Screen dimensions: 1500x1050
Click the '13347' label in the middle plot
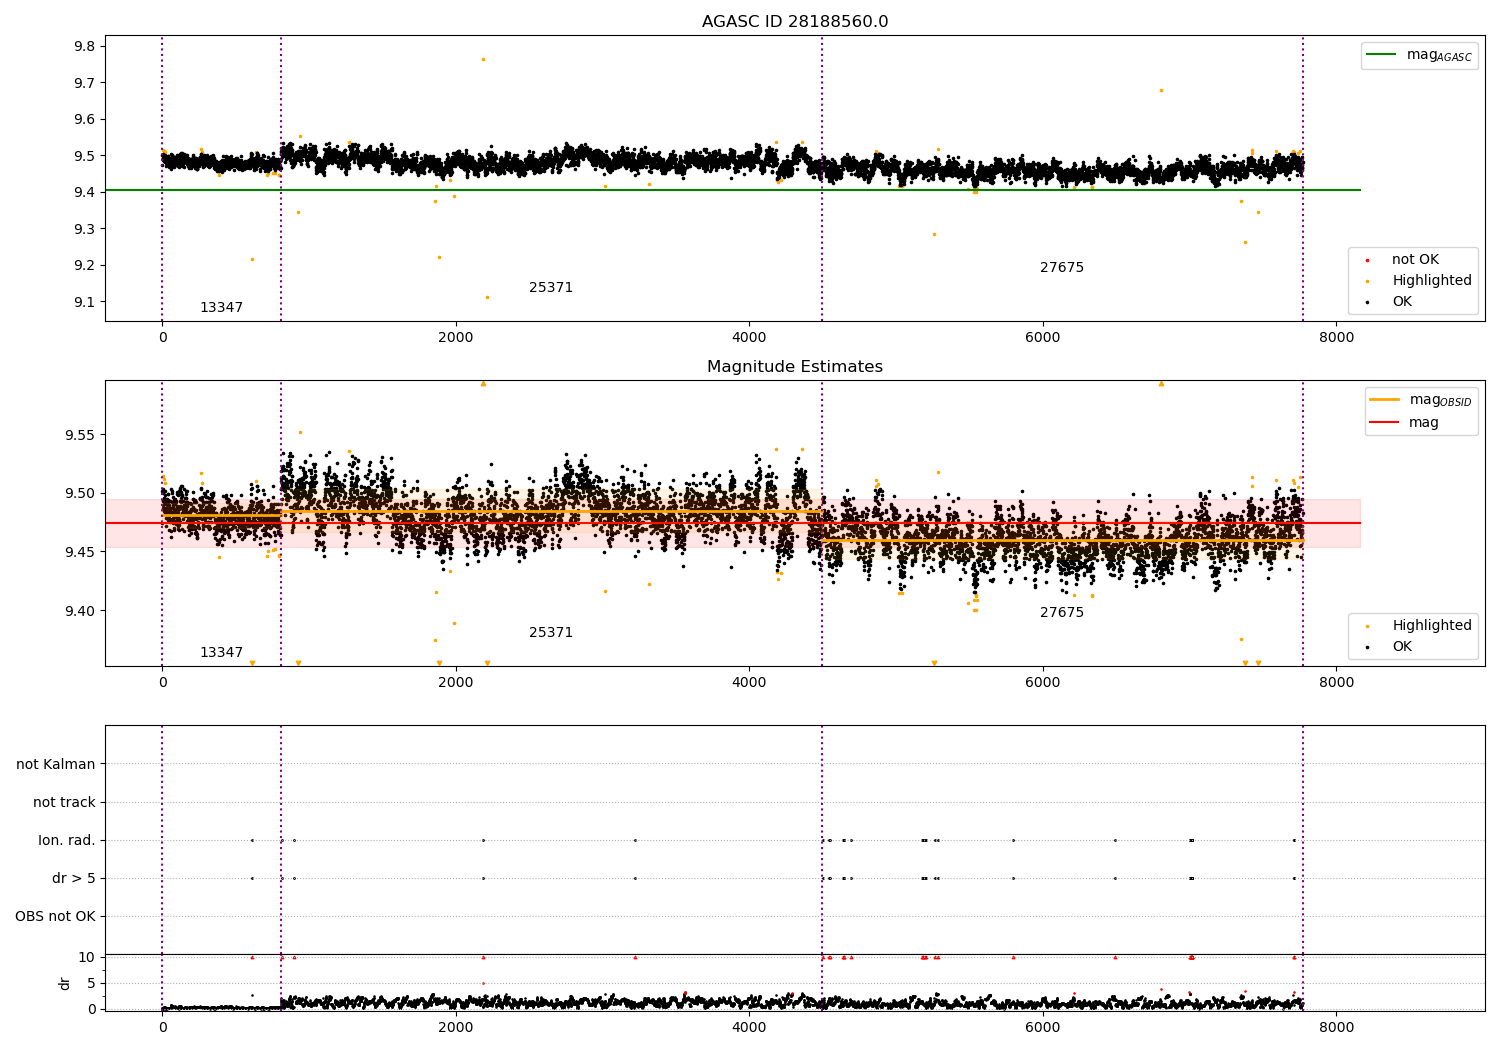(x=221, y=653)
